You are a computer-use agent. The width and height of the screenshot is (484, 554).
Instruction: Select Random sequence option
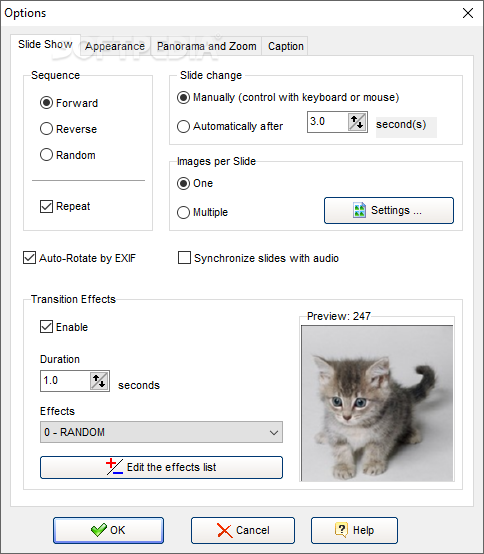(67, 155)
